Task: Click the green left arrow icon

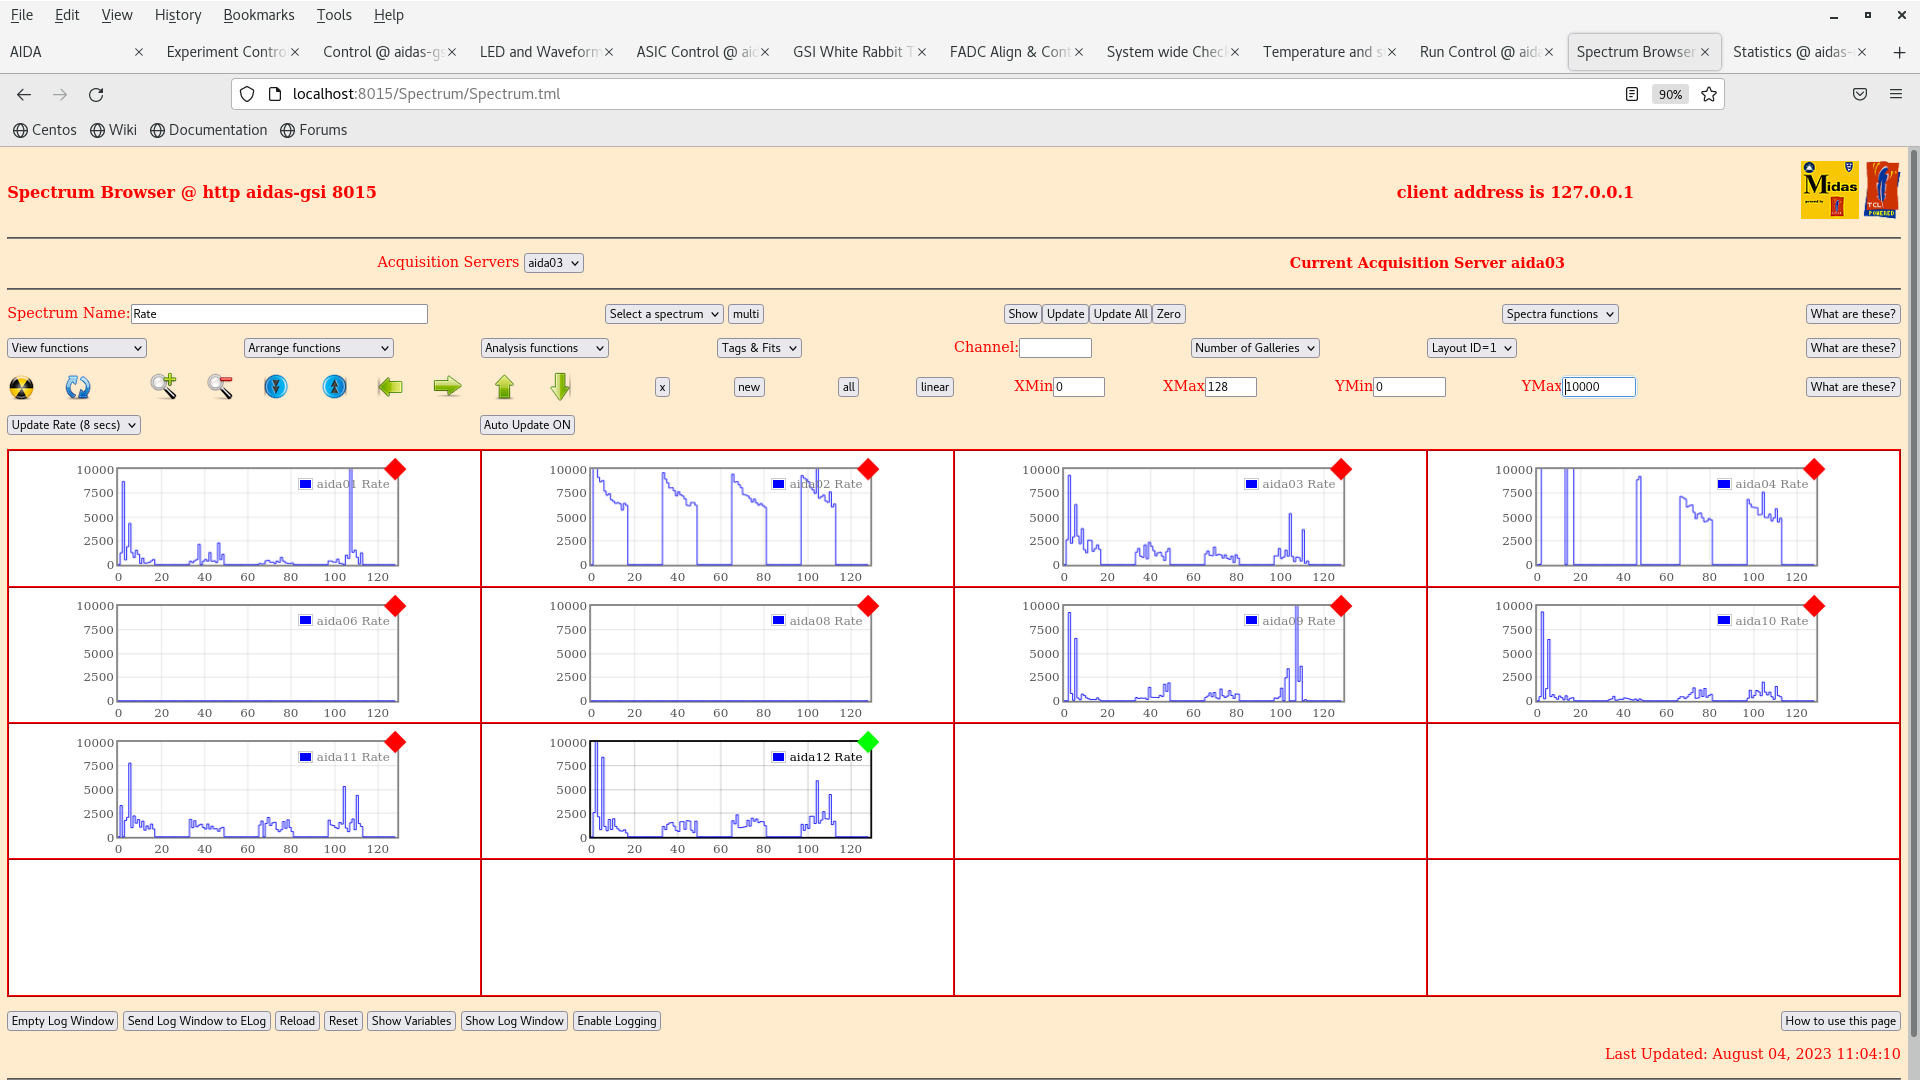Action: pyautogui.click(x=390, y=387)
